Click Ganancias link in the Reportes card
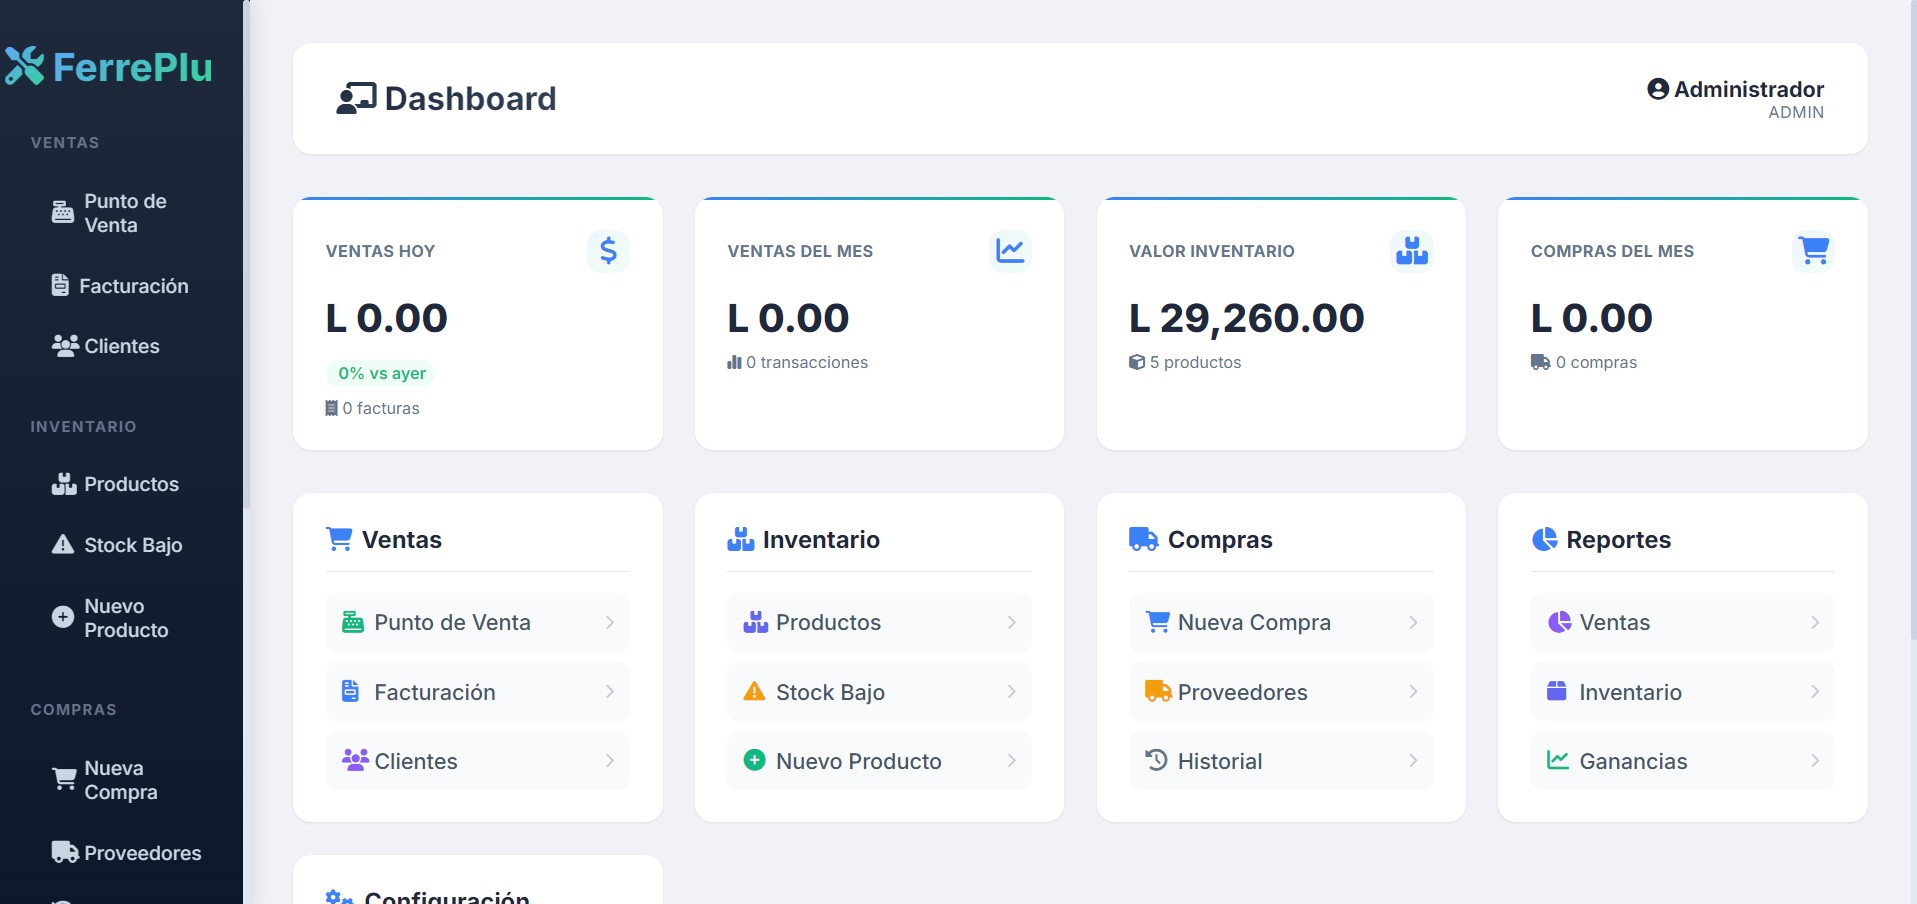The image size is (1917, 904). (x=1634, y=761)
